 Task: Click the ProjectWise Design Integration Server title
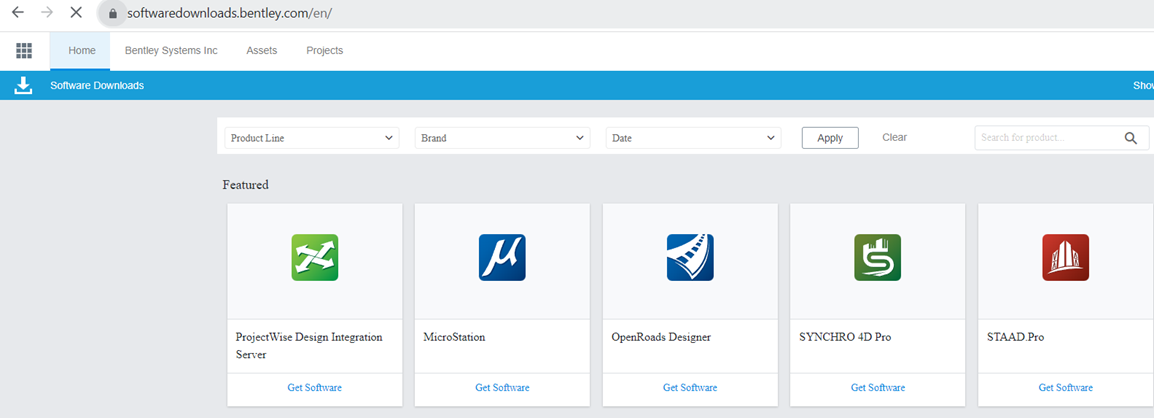(x=309, y=346)
